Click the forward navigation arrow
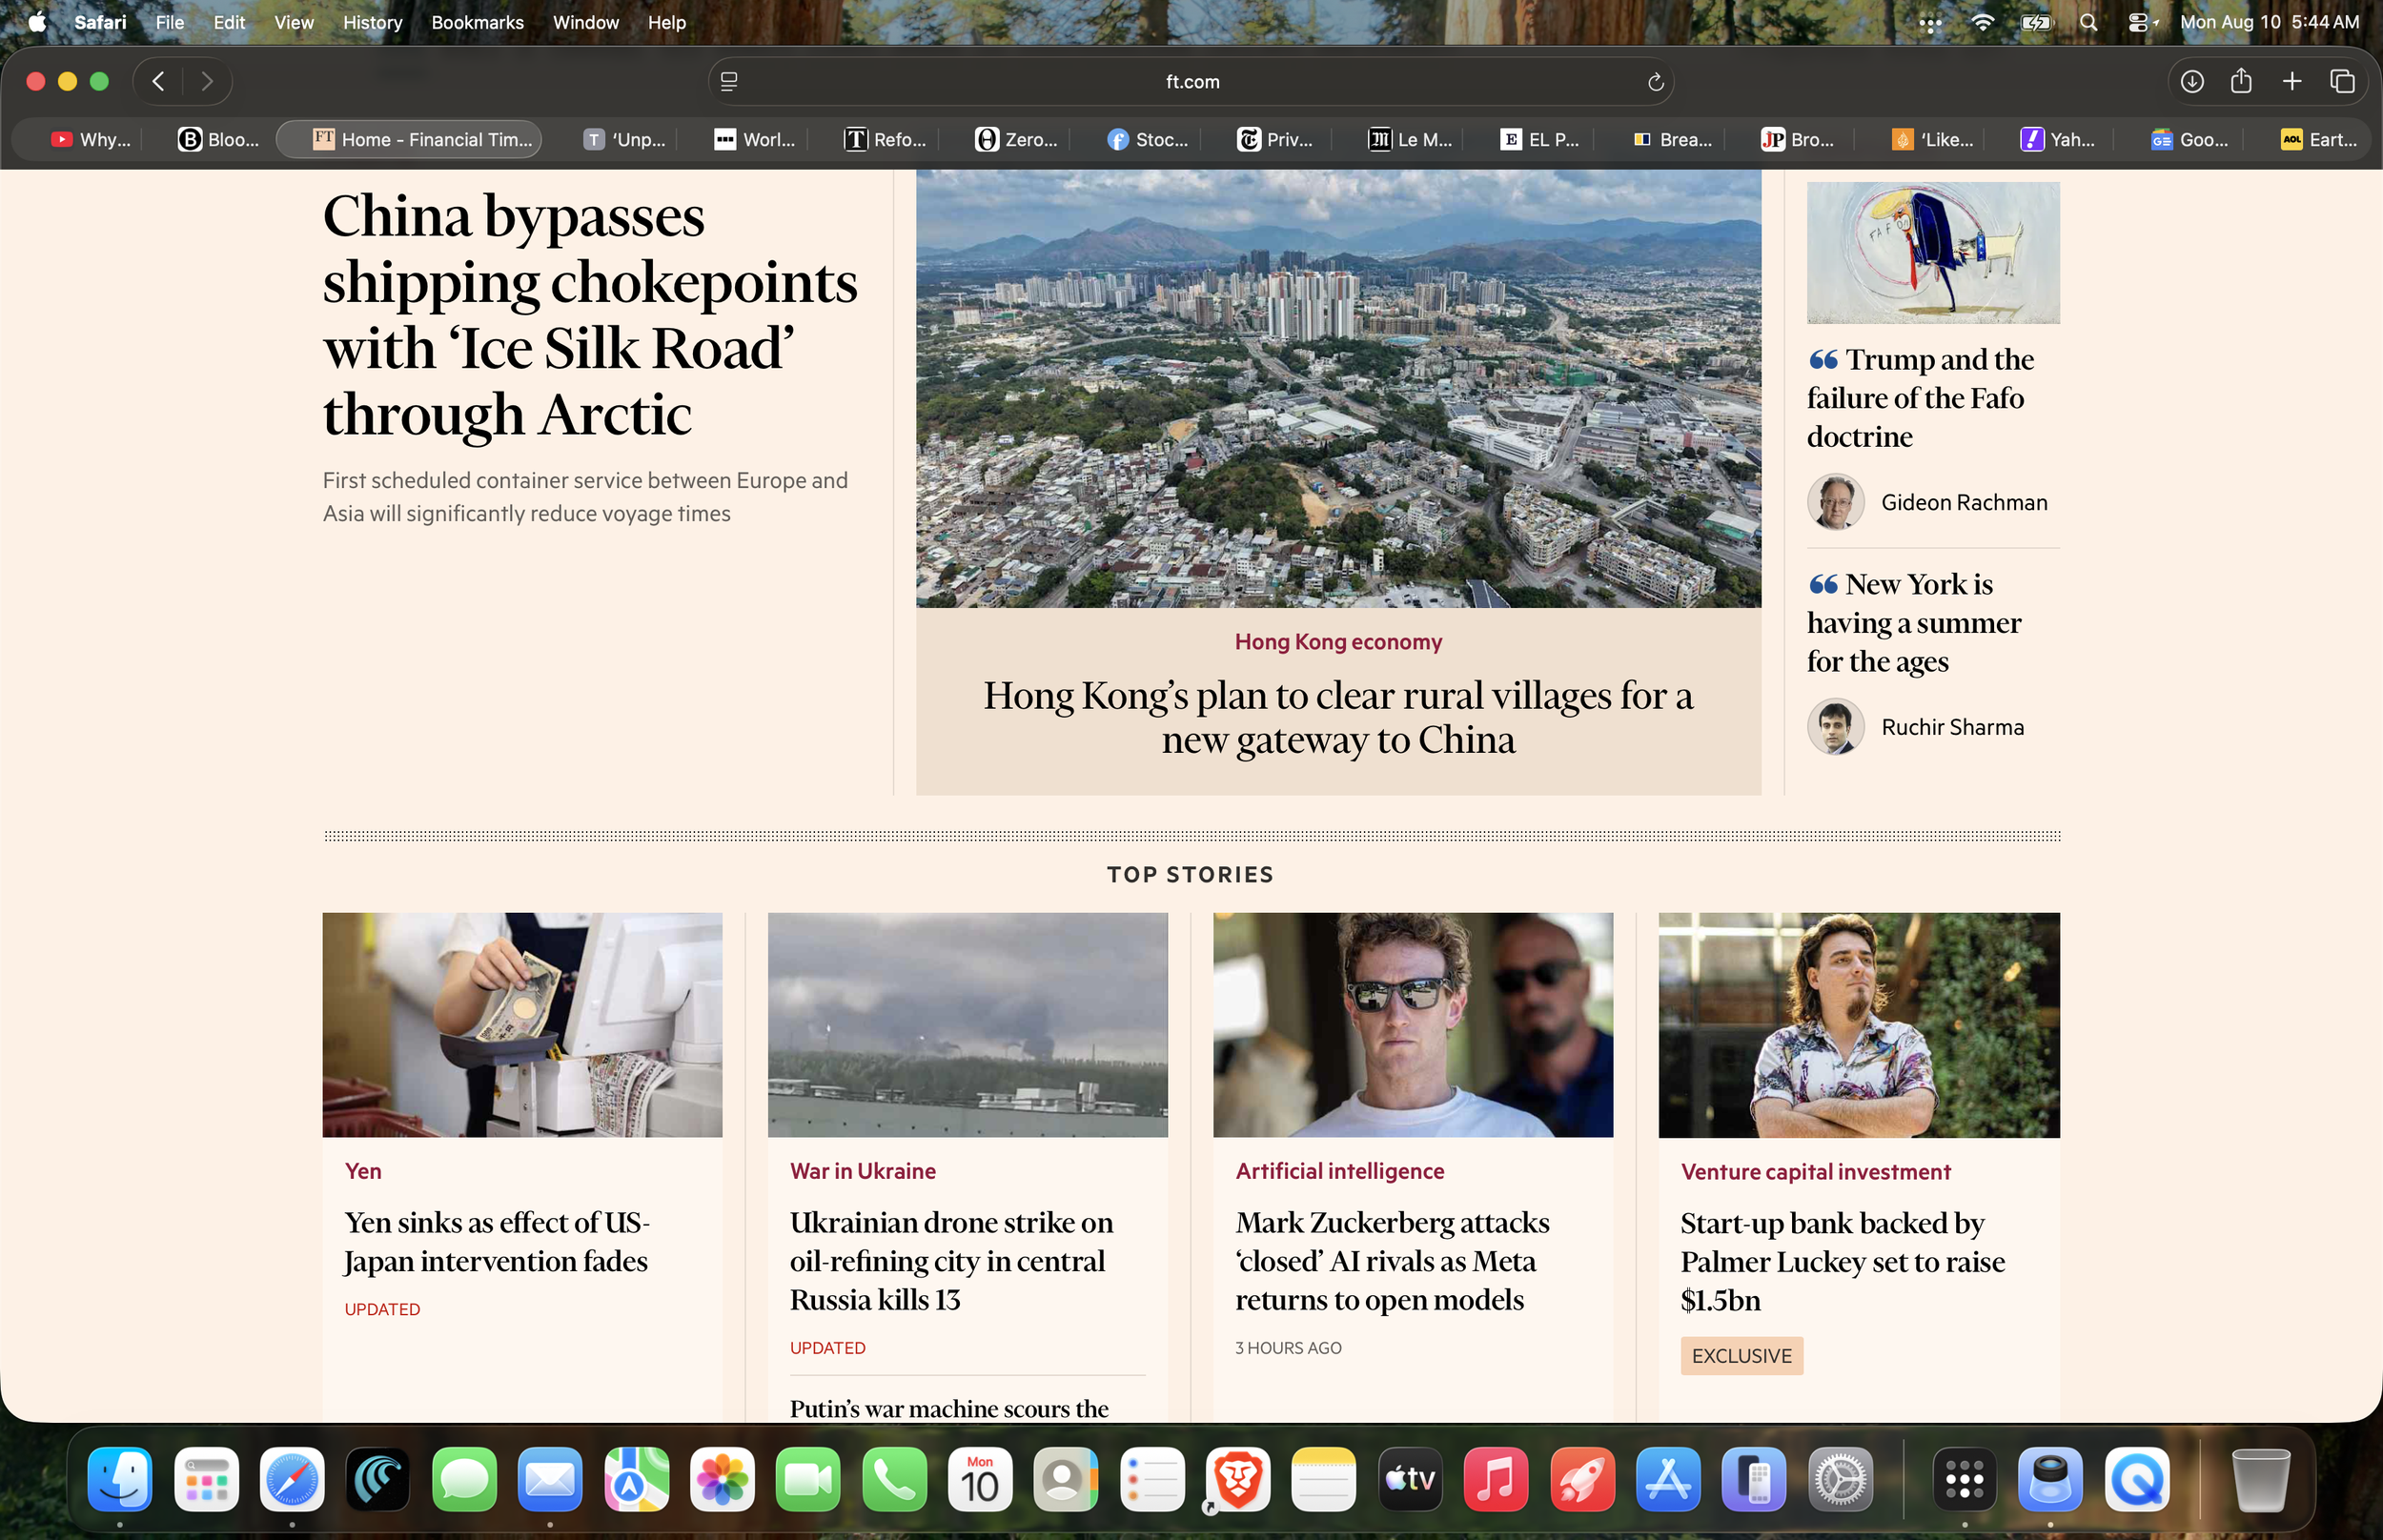2383x1540 pixels. [207, 81]
